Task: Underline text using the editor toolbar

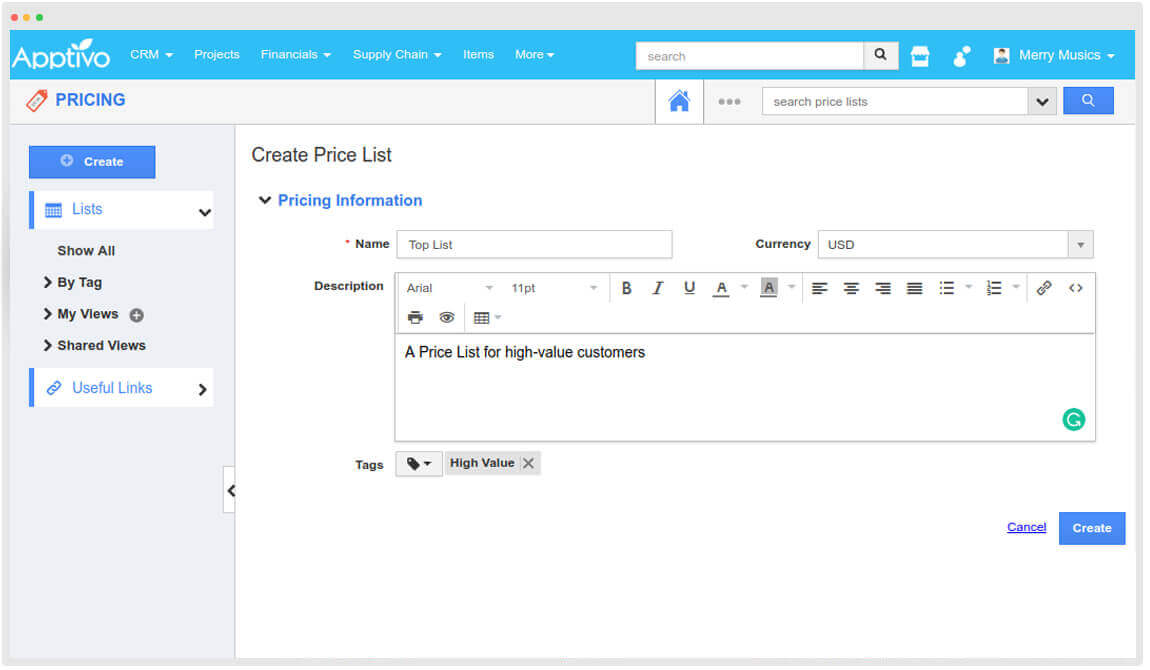Action: (x=689, y=288)
